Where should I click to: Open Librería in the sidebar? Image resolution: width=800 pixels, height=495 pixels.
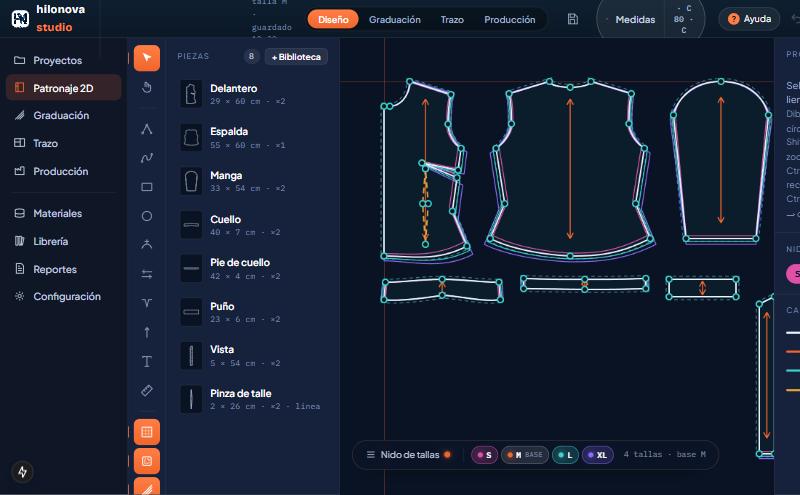[63, 241]
